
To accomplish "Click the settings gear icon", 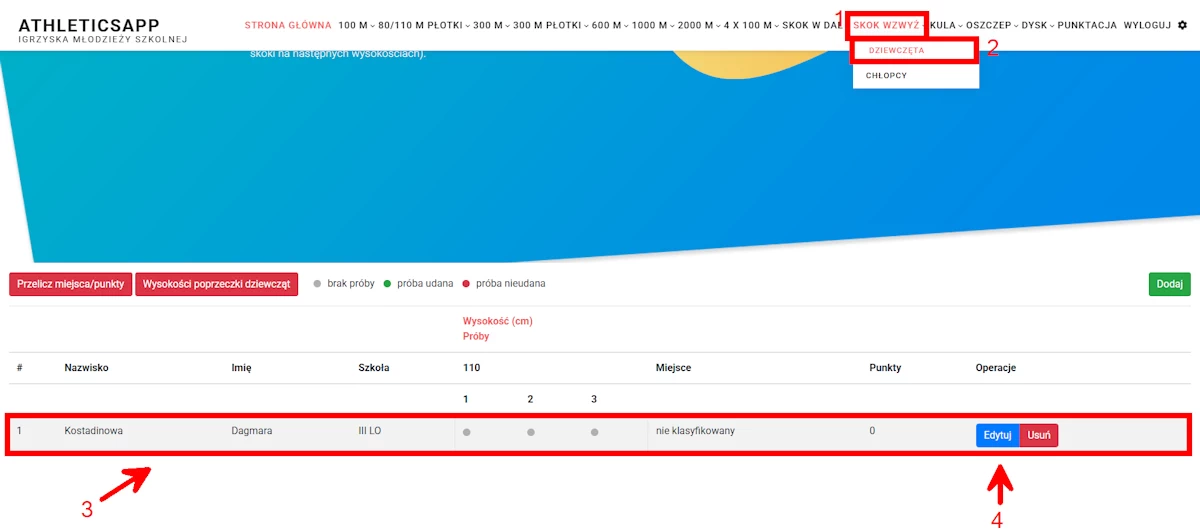I will [1182, 25].
